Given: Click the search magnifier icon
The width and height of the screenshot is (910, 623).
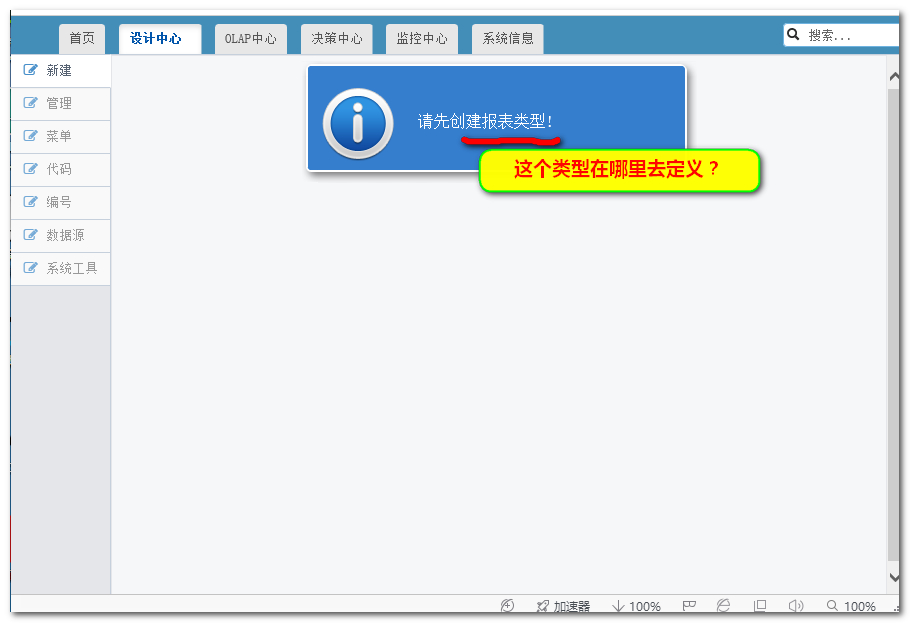Looking at the screenshot, I should point(793,35).
